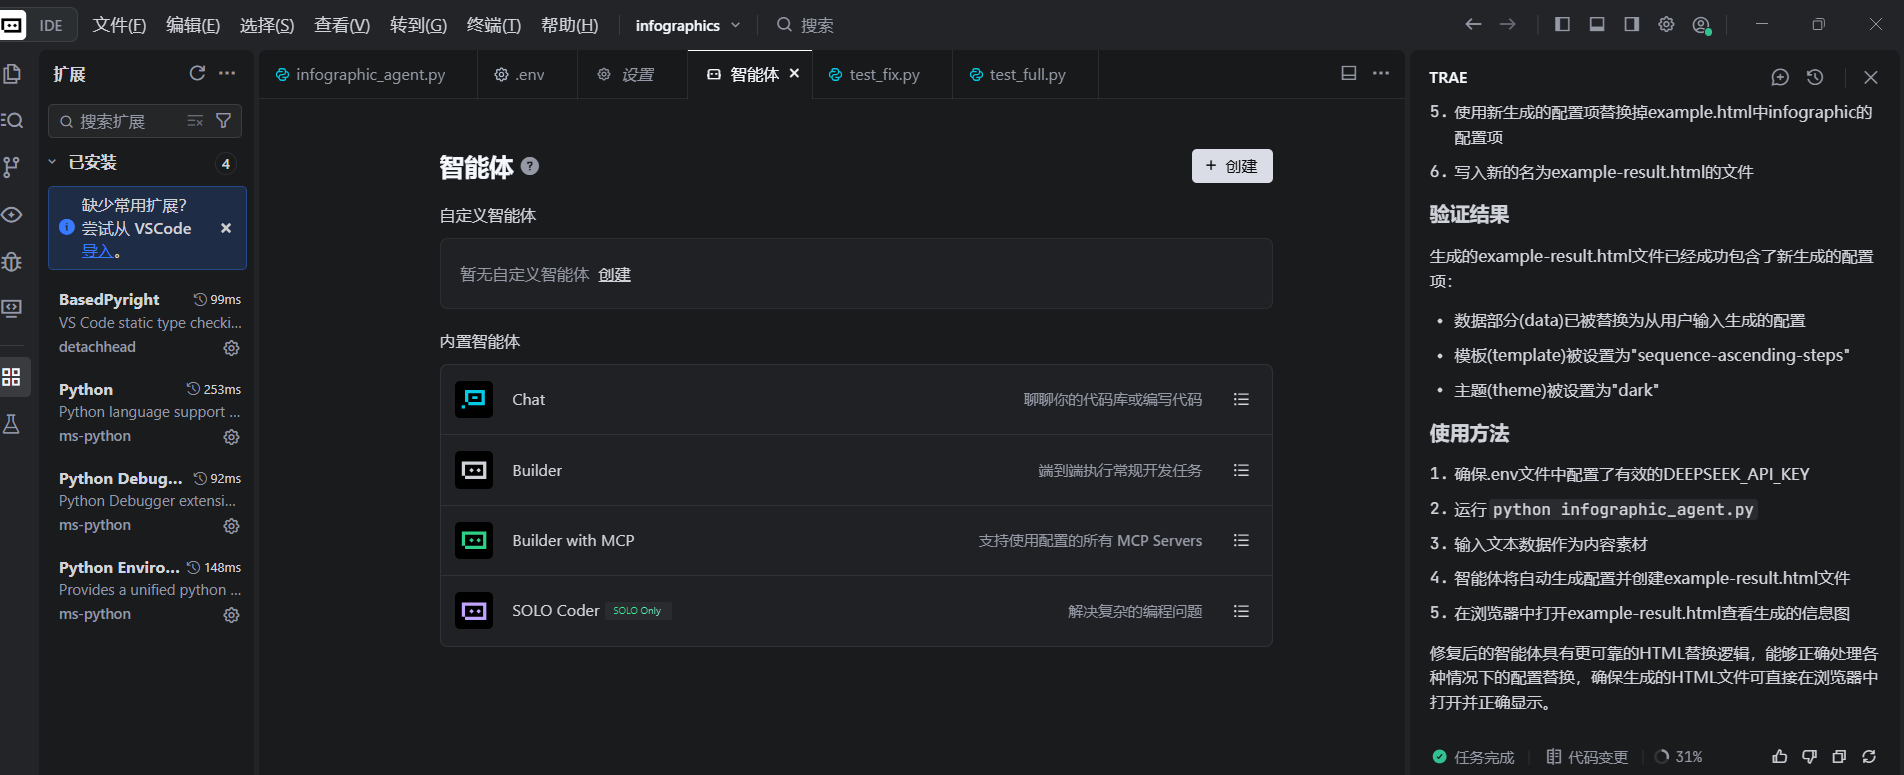Open help icon next to 智能体 heading

pos(530,167)
